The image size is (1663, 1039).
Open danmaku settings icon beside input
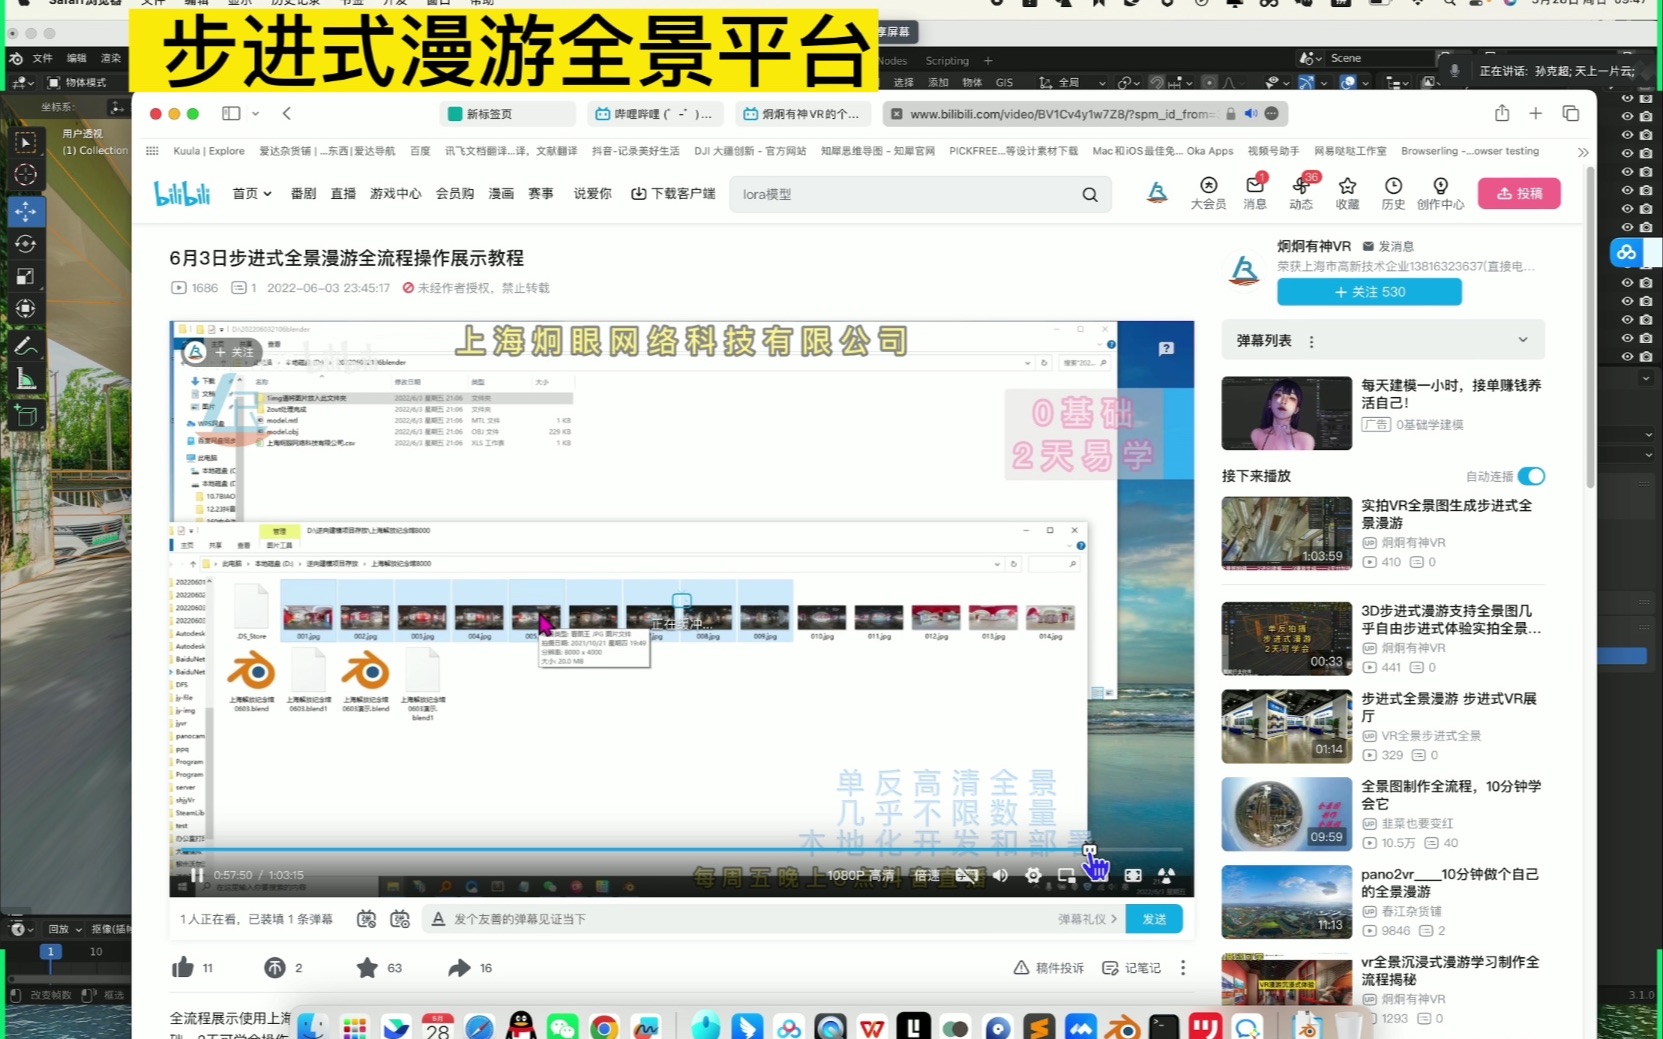point(400,919)
